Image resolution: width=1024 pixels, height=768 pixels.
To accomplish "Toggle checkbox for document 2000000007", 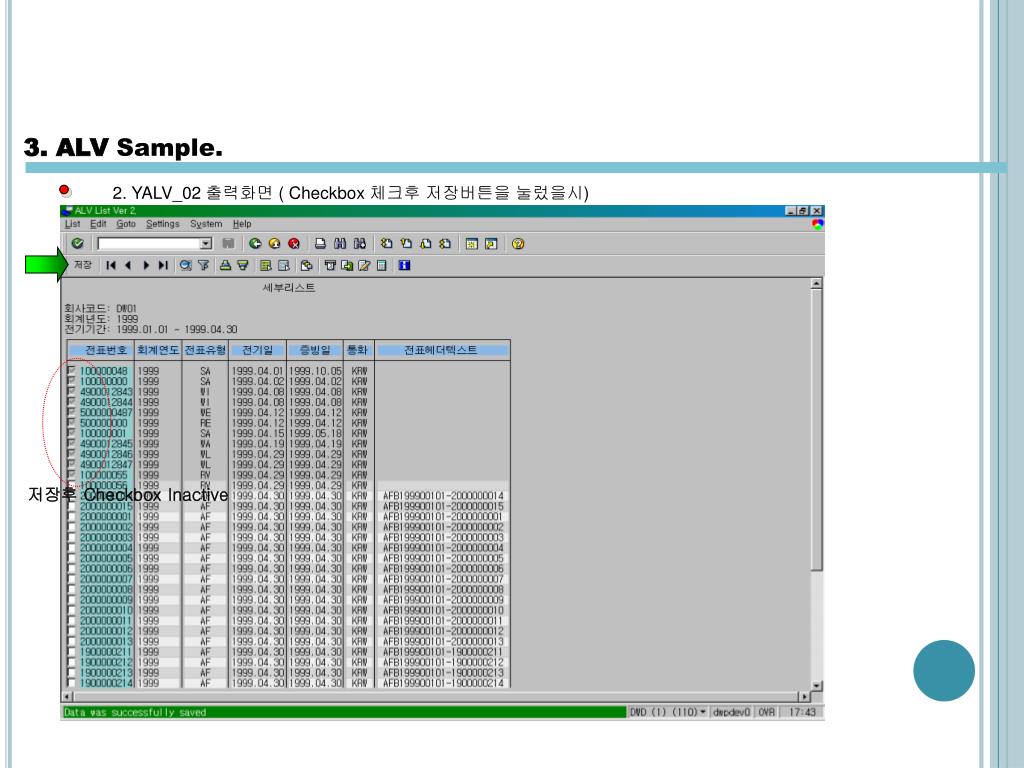I will (71, 579).
